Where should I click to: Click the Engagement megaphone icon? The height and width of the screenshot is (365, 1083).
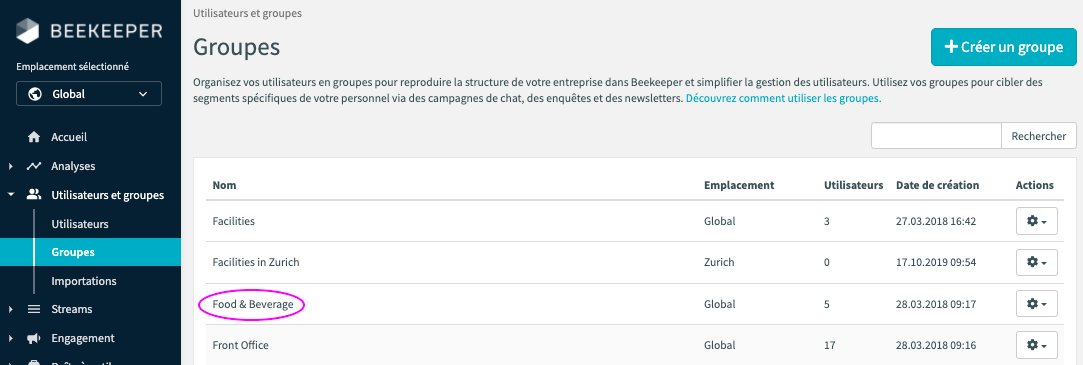coord(34,338)
